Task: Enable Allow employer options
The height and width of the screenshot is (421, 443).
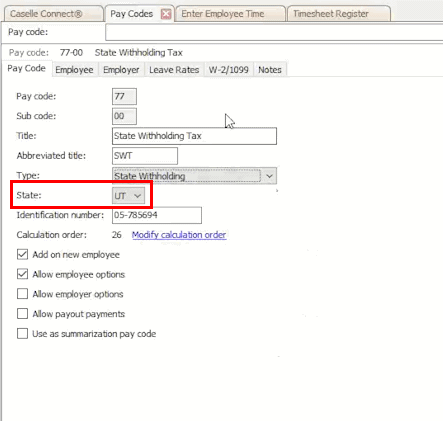Action: [x=22, y=294]
